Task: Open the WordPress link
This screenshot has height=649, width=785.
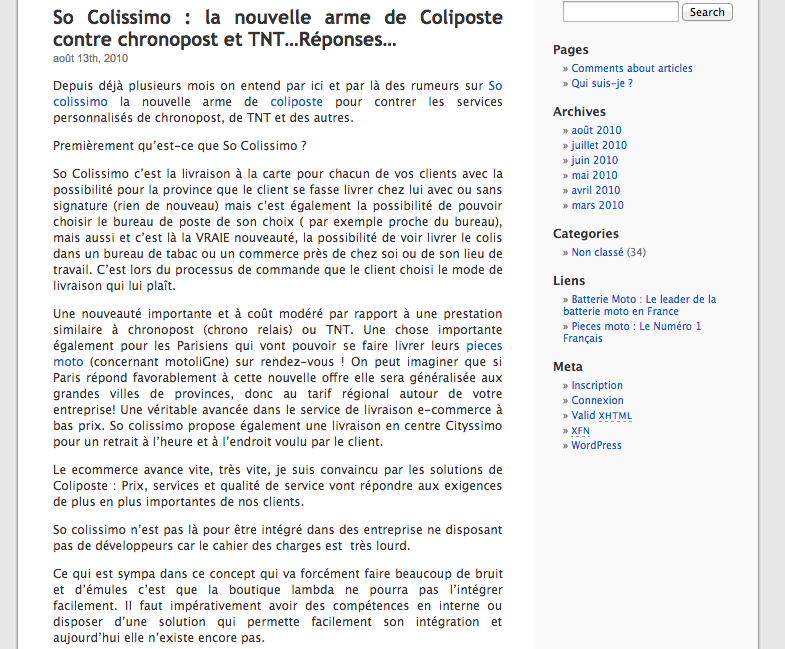Action: point(596,445)
